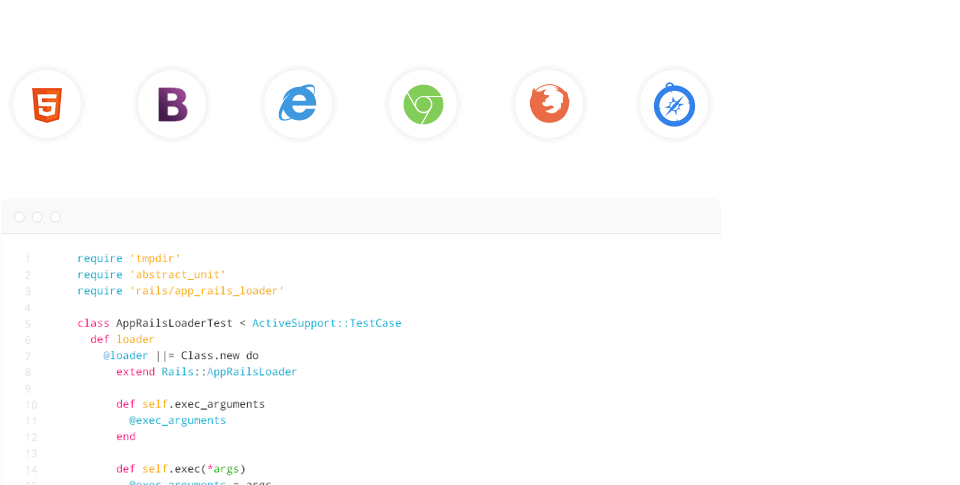Click the @loader instance variable
Viewport: 960px width, 485px height.
click(126, 356)
